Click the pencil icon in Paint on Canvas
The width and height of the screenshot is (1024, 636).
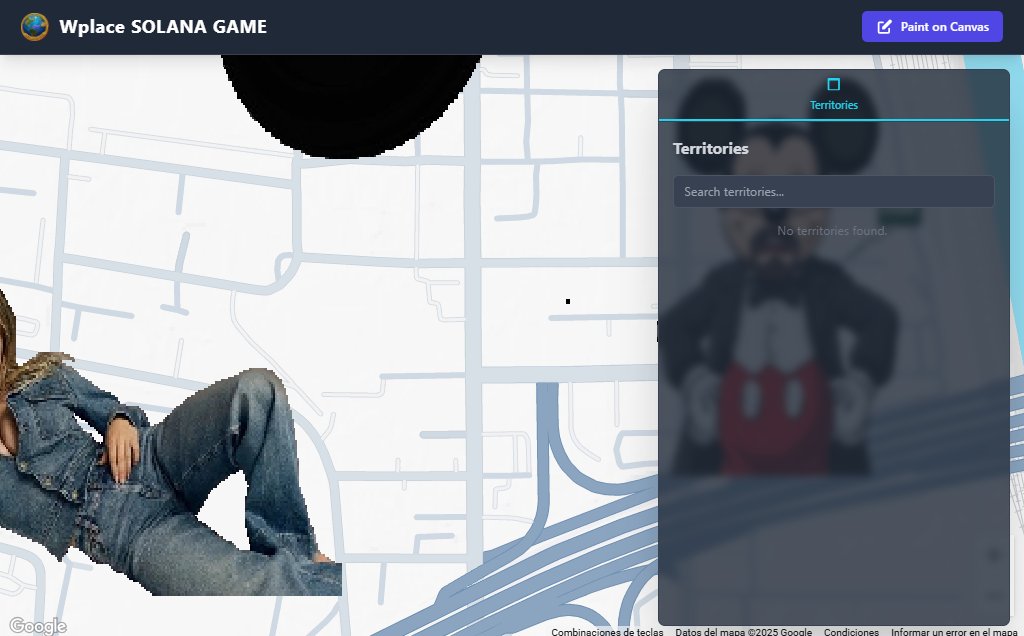click(x=884, y=27)
